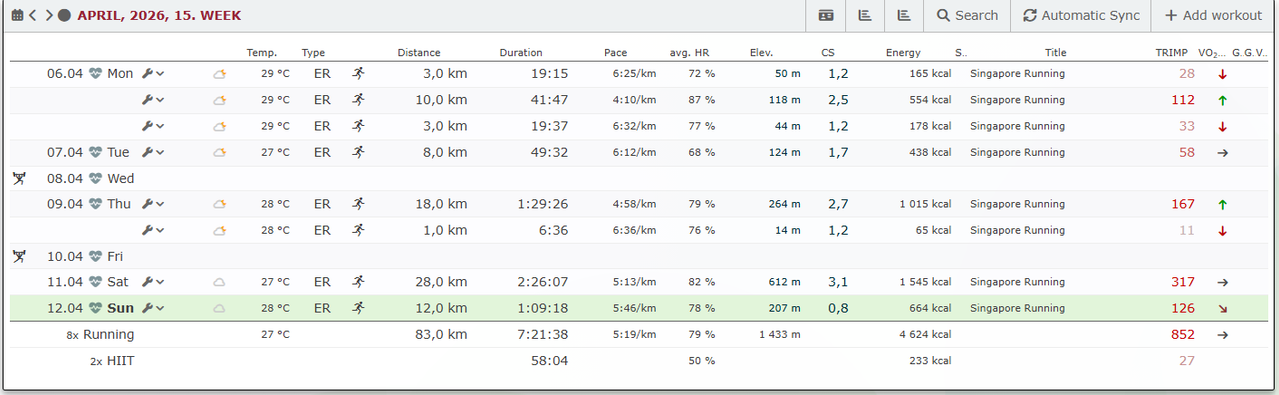Open the Search button
The width and height of the screenshot is (1279, 395).
click(x=967, y=15)
